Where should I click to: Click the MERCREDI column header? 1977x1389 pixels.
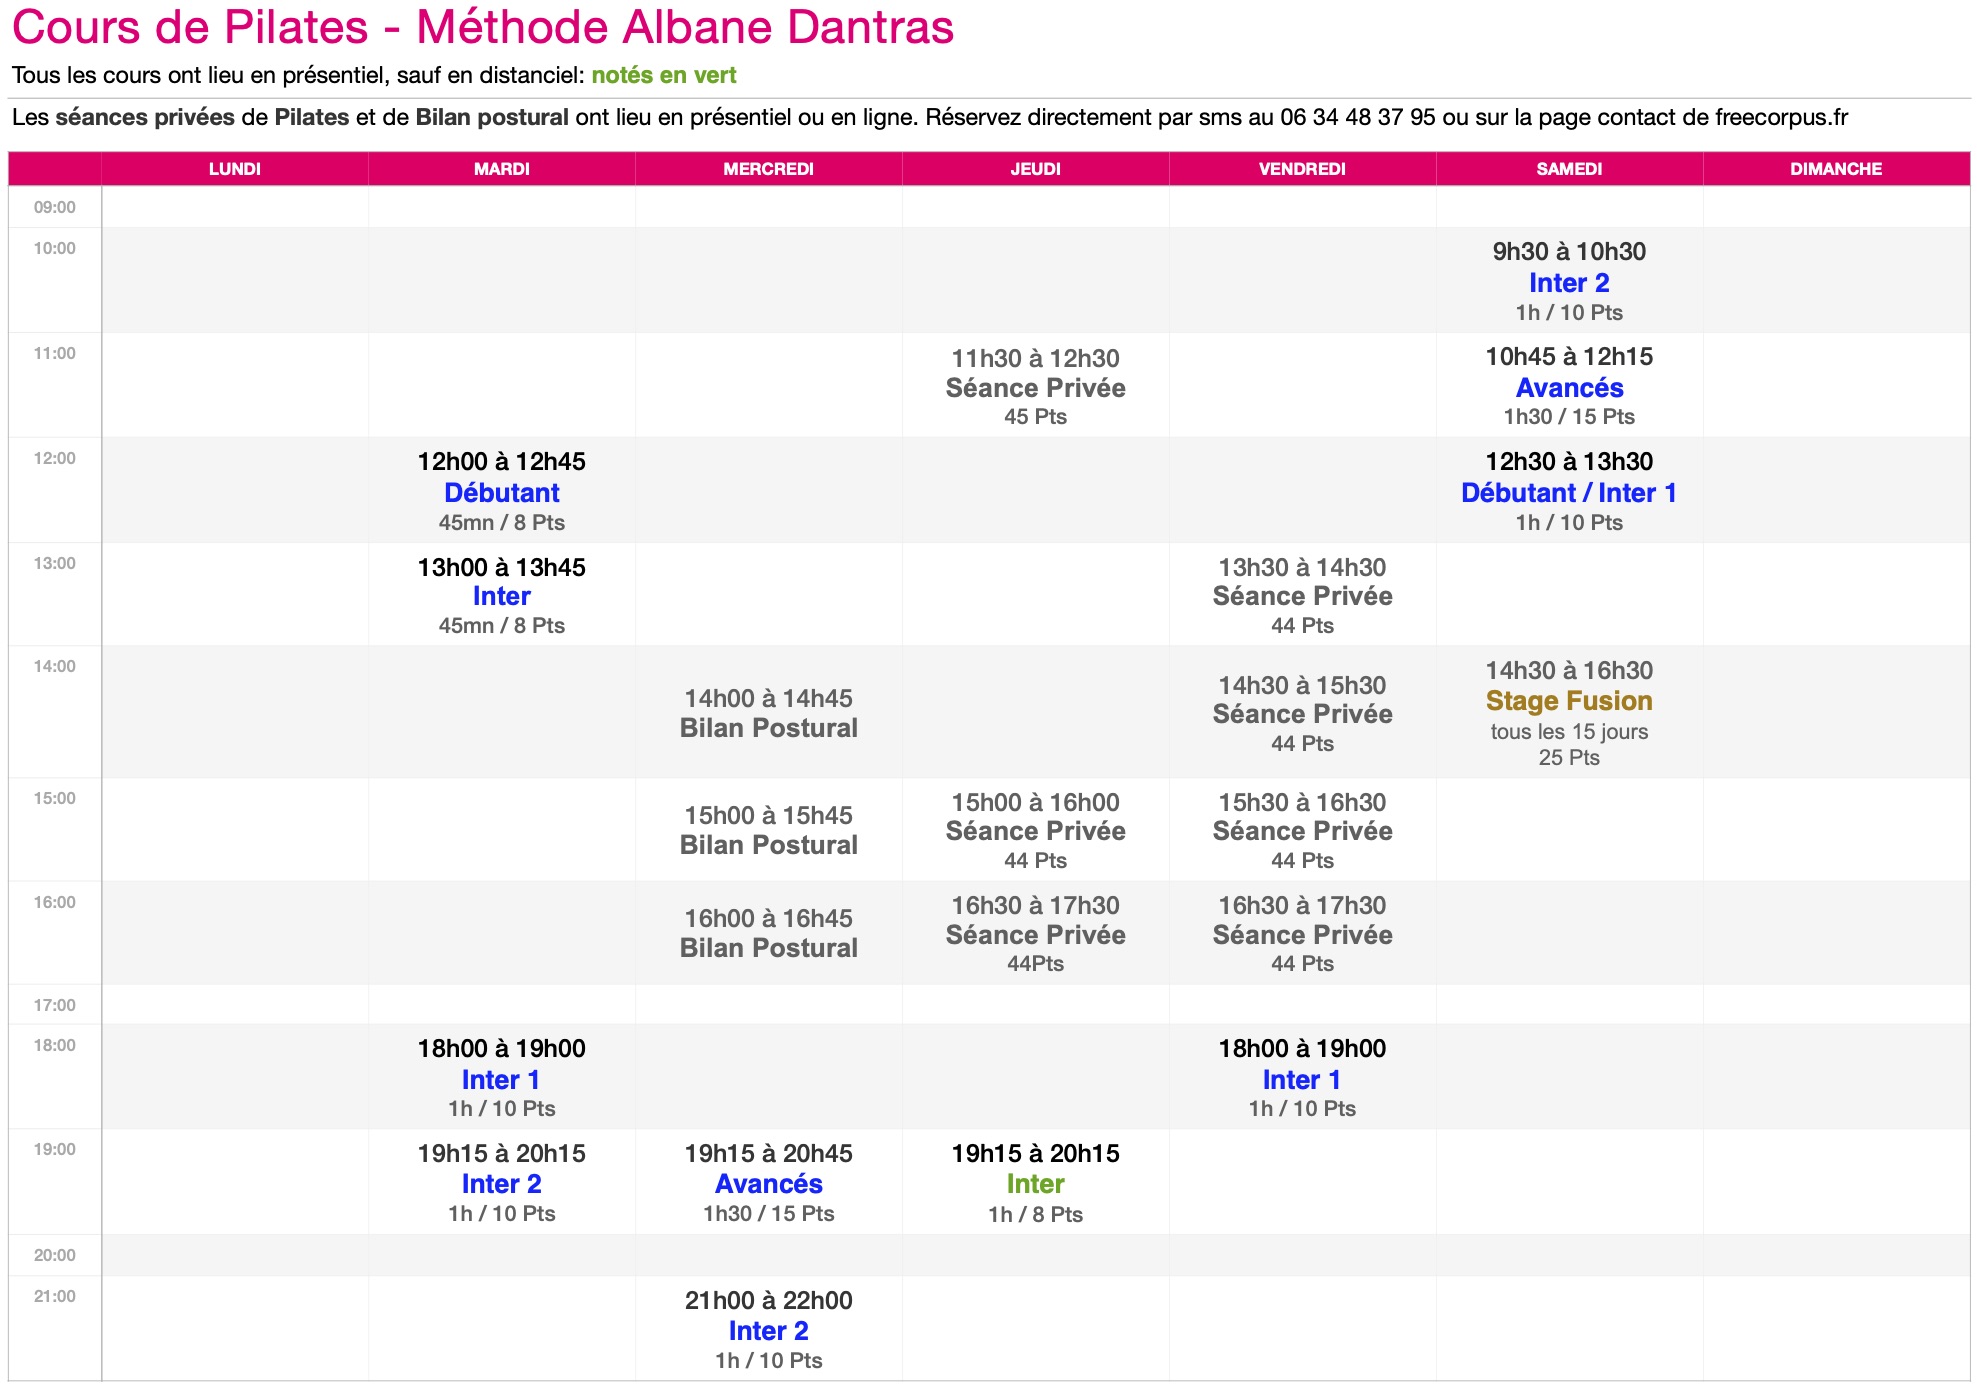[768, 169]
